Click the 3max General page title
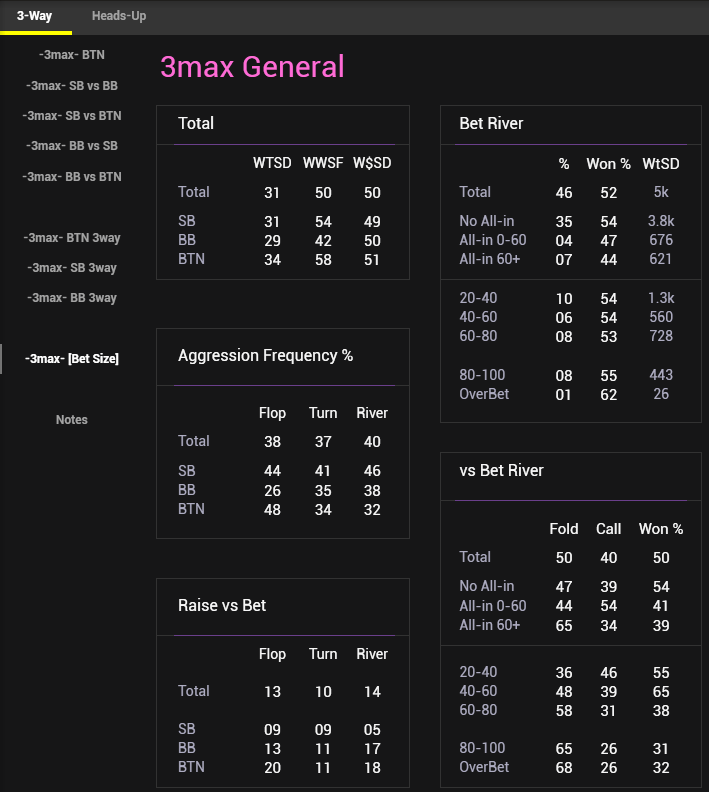Viewport: 709px width, 792px height. [252, 67]
